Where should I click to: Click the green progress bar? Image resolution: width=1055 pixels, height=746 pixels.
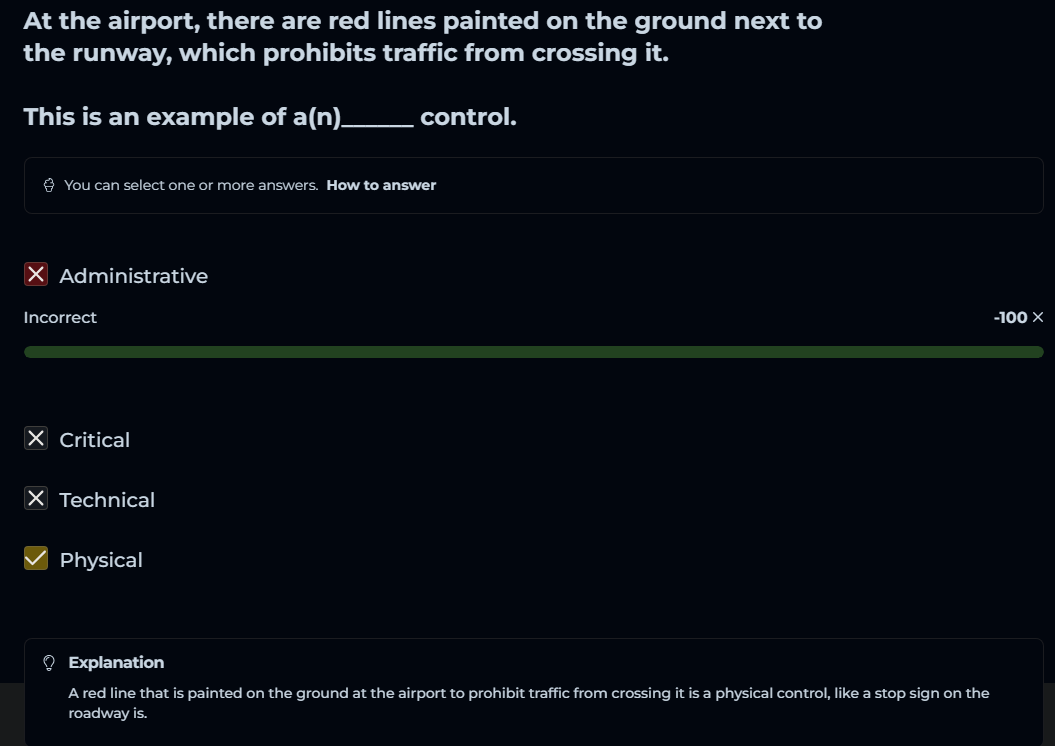pyautogui.click(x=533, y=352)
